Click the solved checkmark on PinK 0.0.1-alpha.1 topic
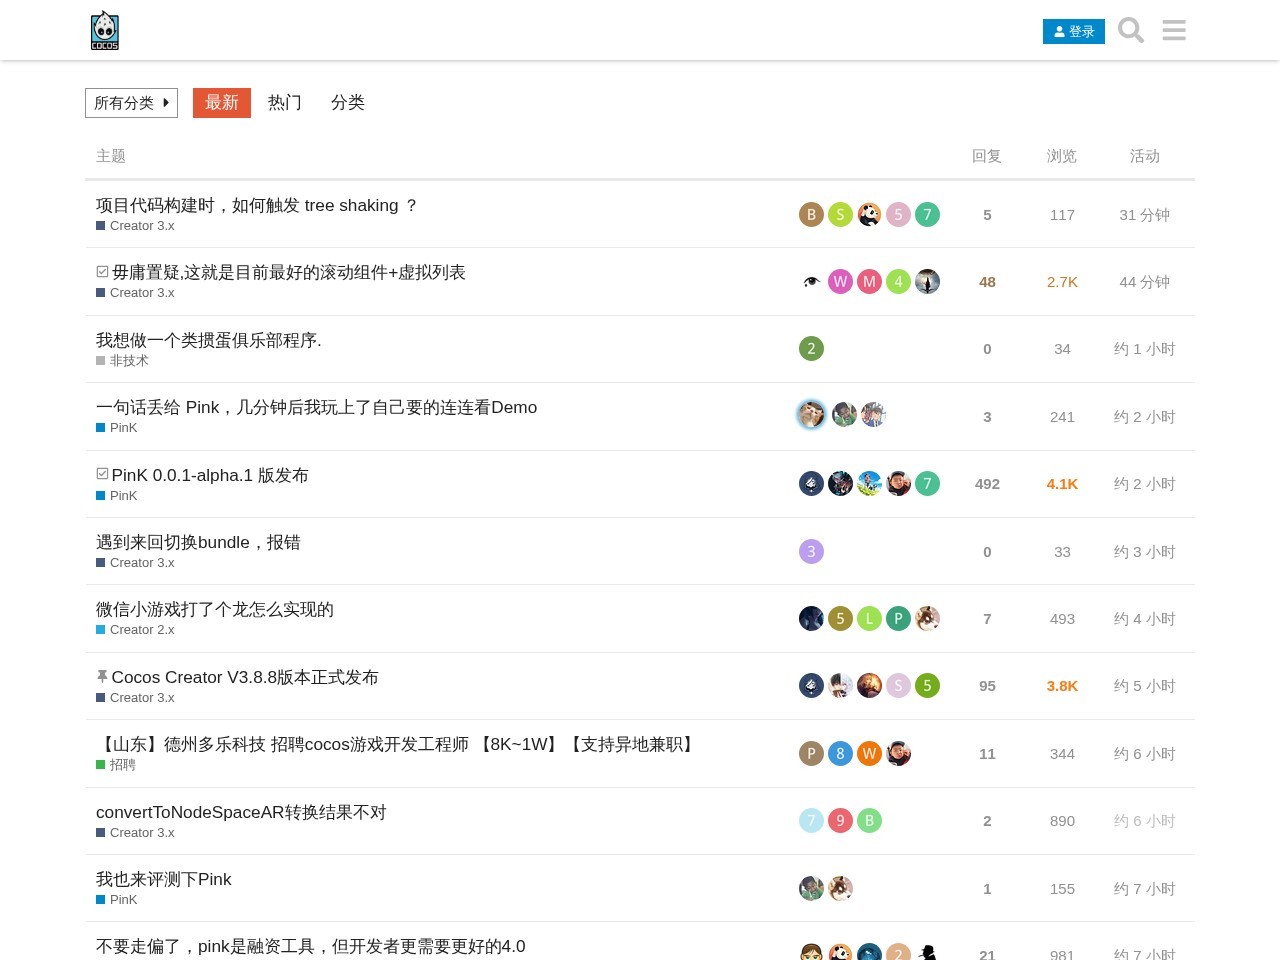Screen dimensions: 1280x960 pyautogui.click(x=101, y=472)
